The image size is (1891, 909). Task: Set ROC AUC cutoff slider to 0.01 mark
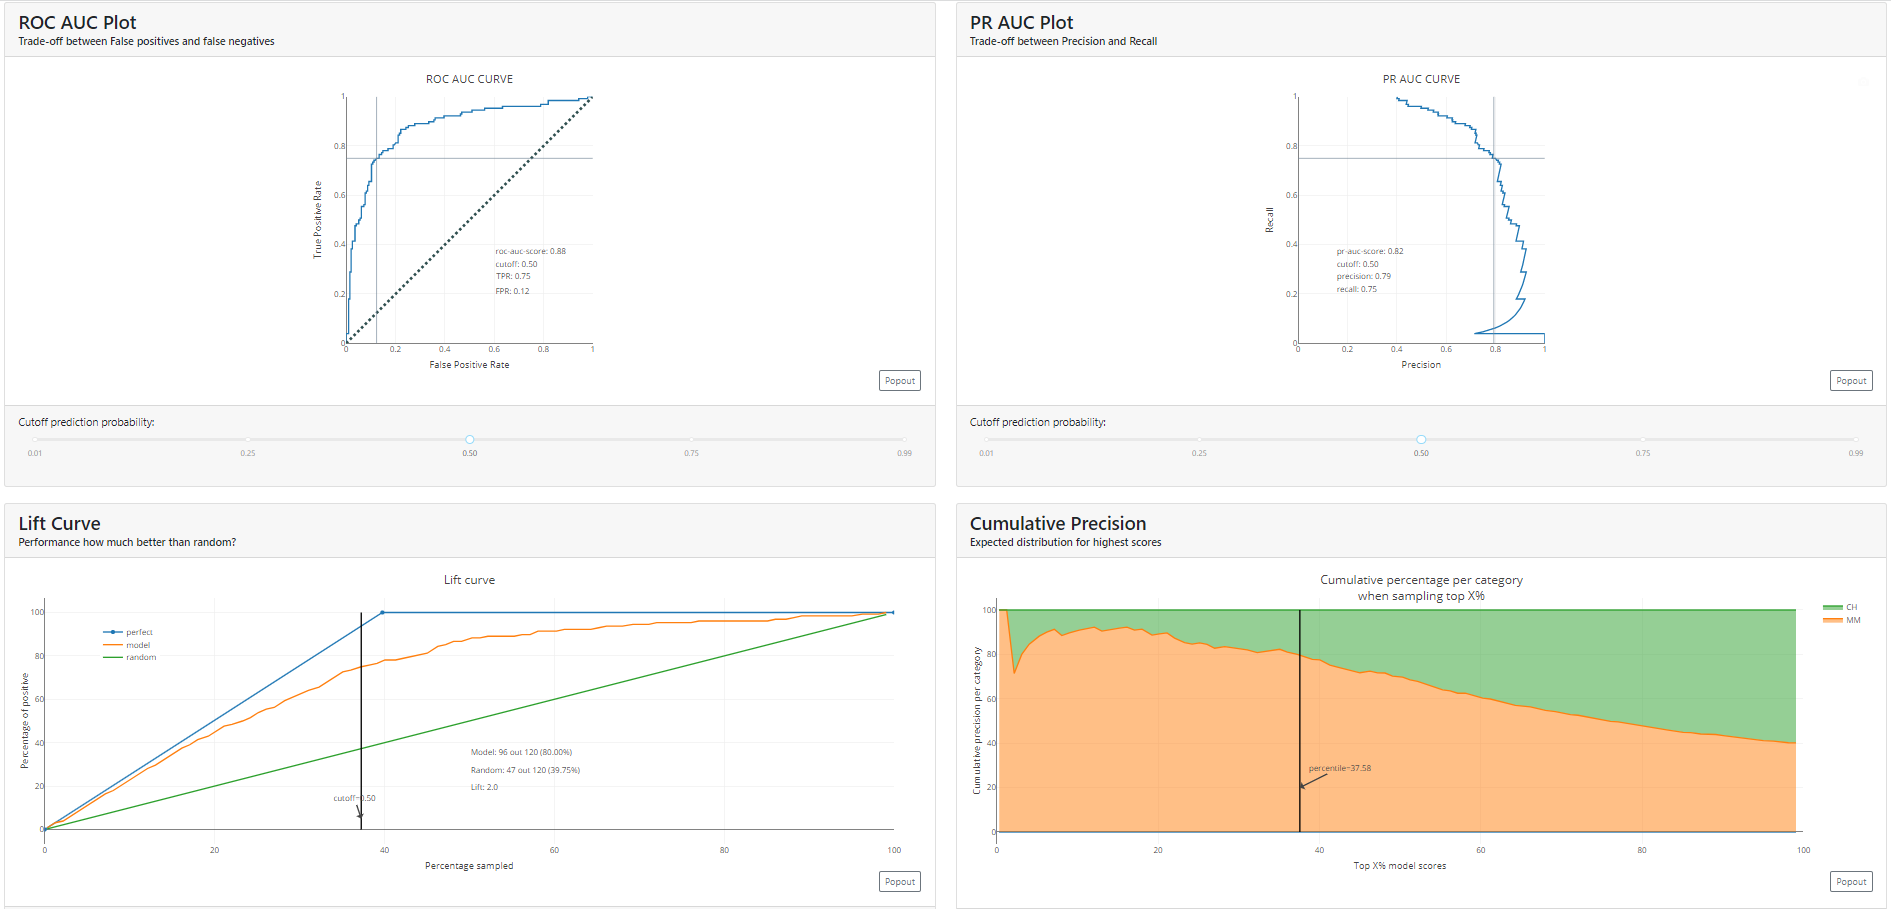(35, 439)
